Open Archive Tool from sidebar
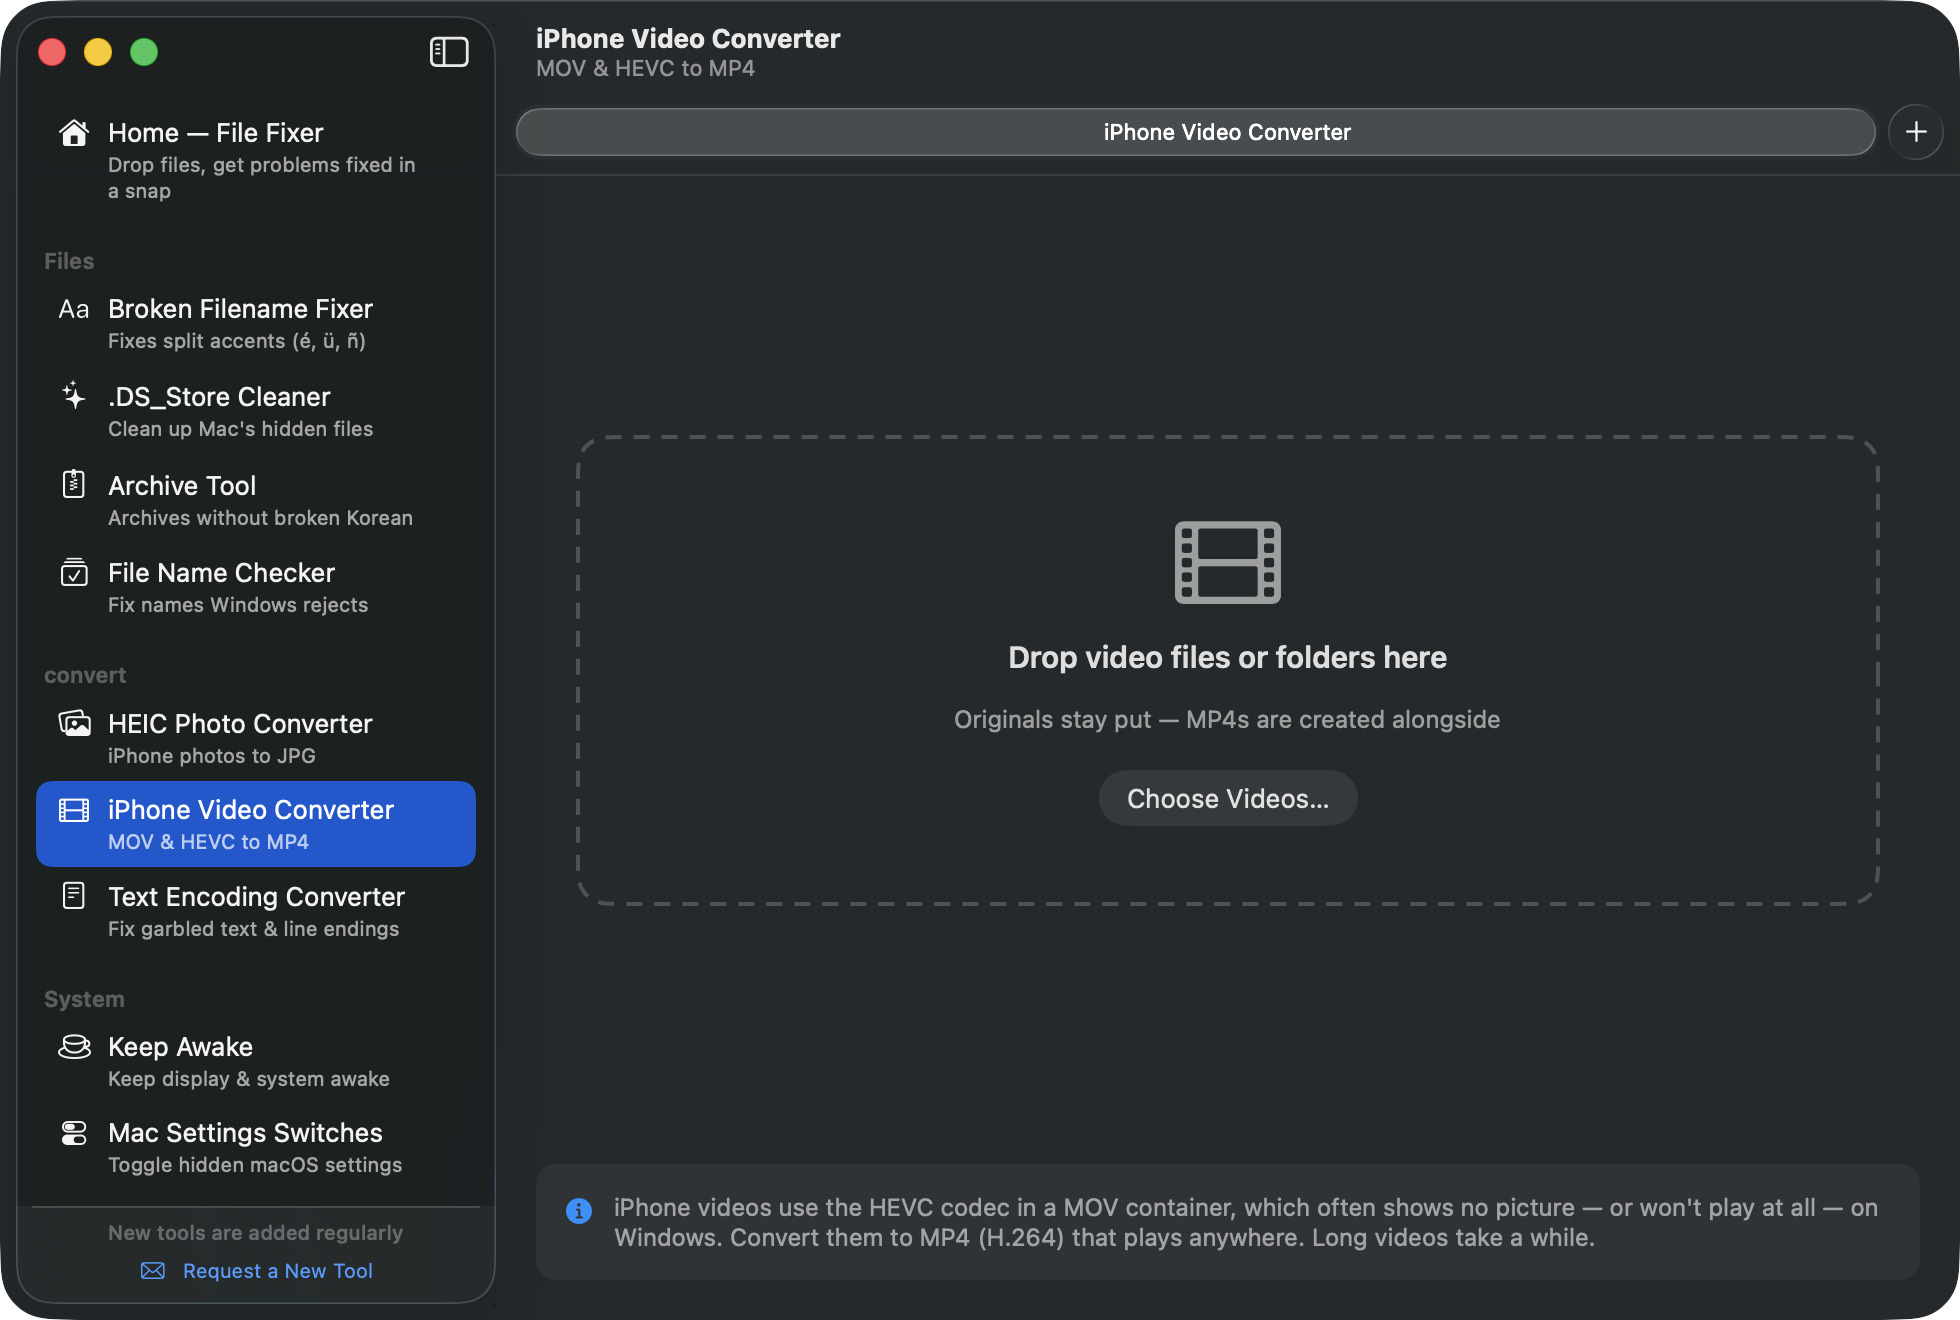The height and width of the screenshot is (1320, 1960). pos(256,500)
